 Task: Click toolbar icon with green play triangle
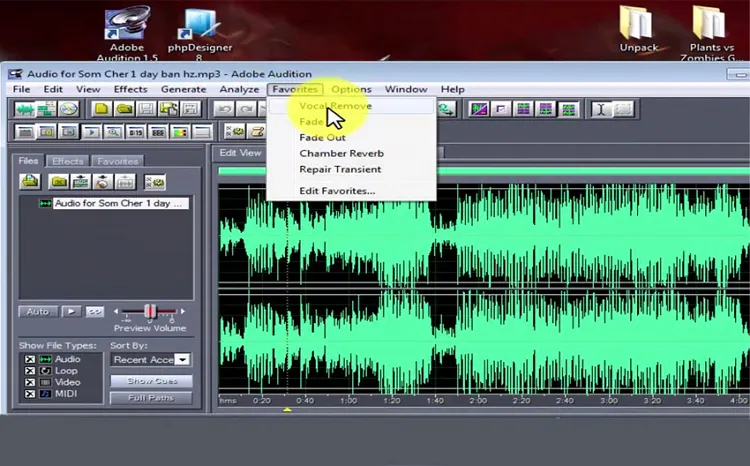(x=91, y=132)
